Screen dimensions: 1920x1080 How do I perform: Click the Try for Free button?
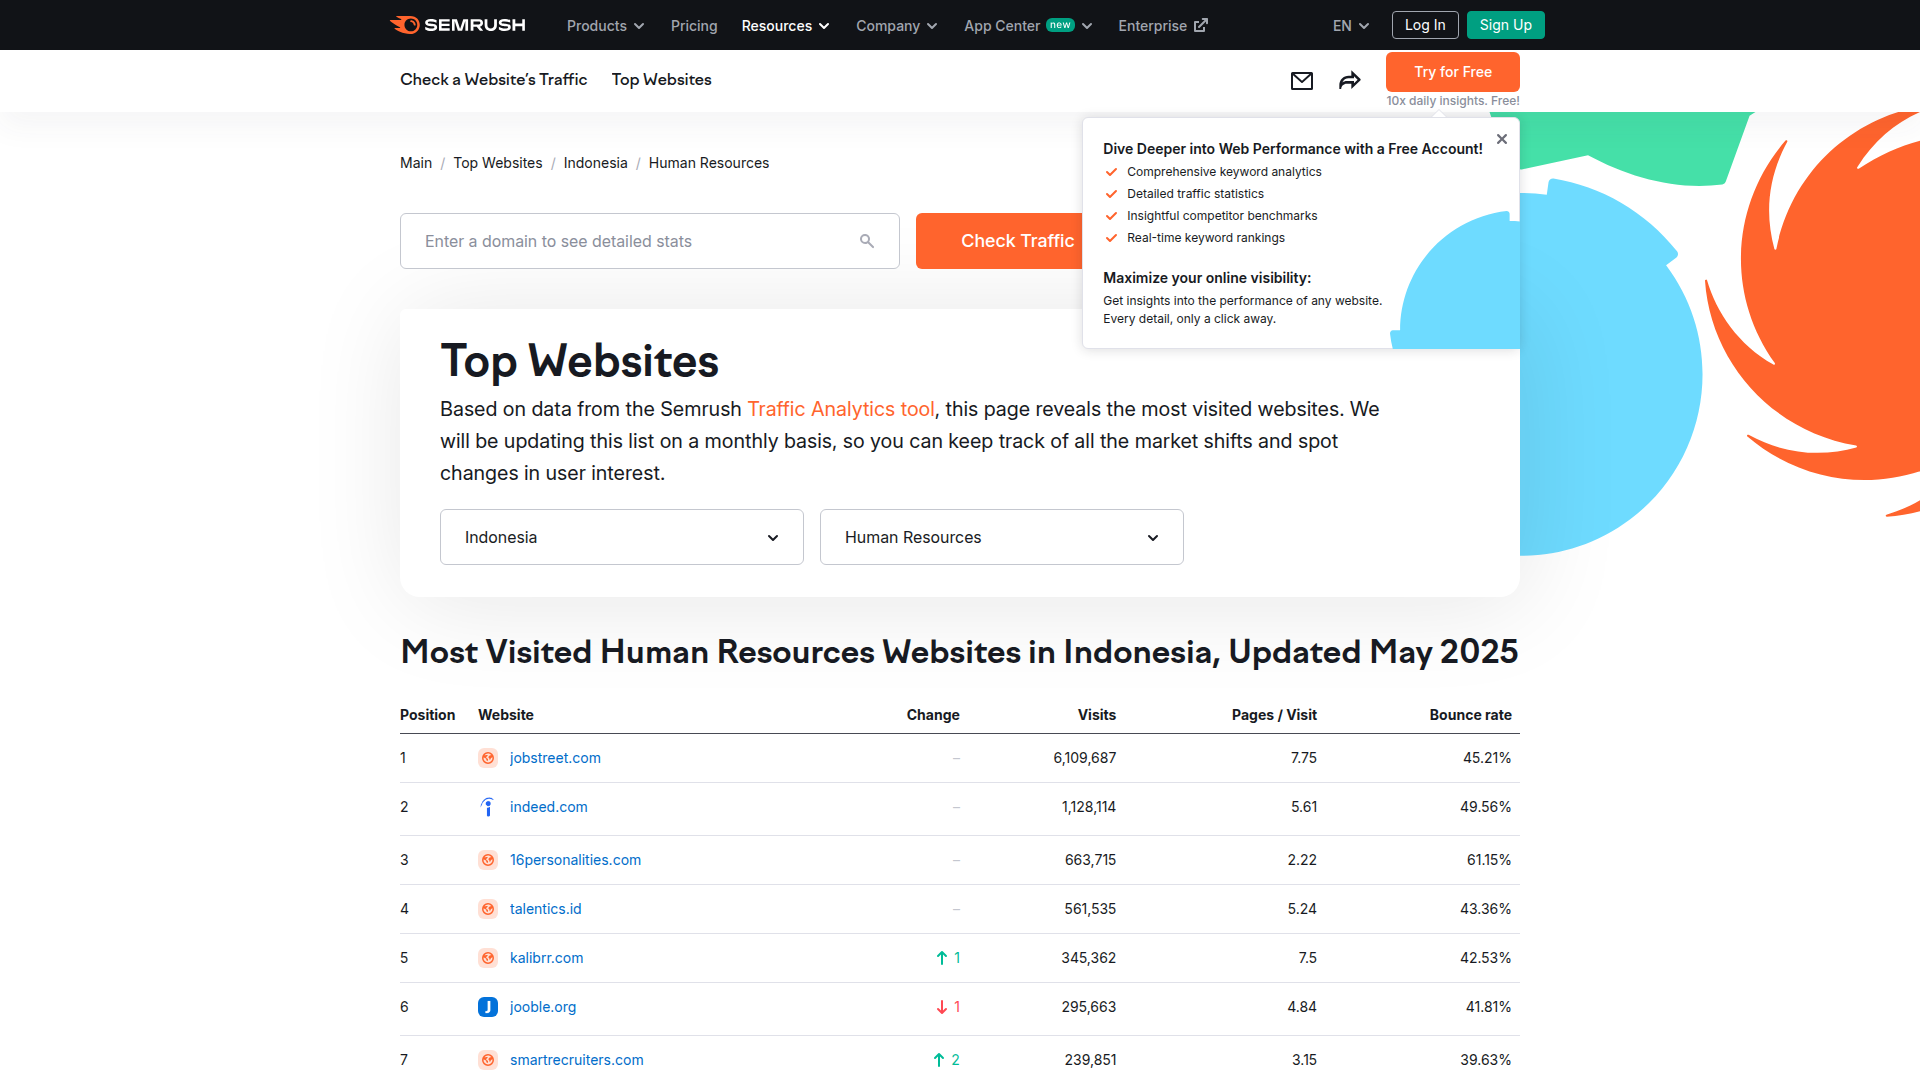coord(1453,72)
